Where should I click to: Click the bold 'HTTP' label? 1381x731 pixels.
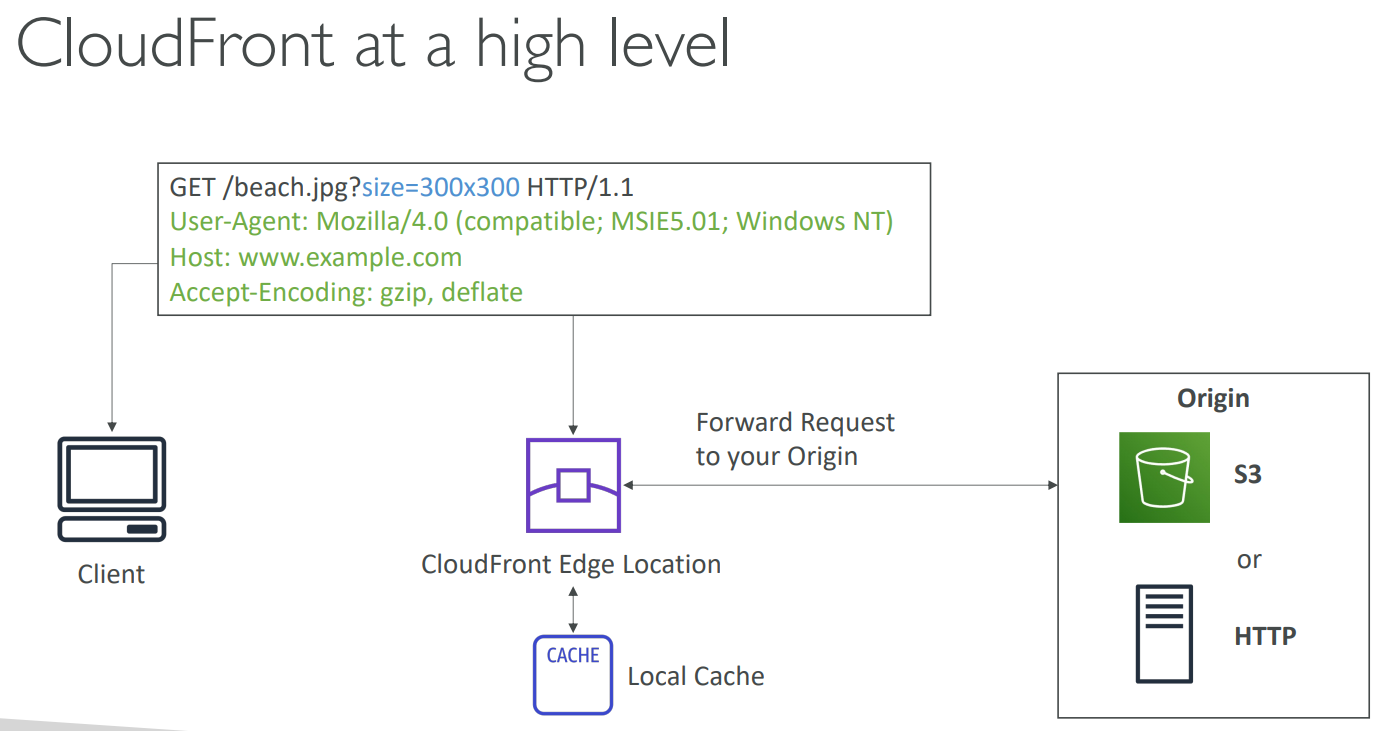pyautogui.click(x=1265, y=635)
